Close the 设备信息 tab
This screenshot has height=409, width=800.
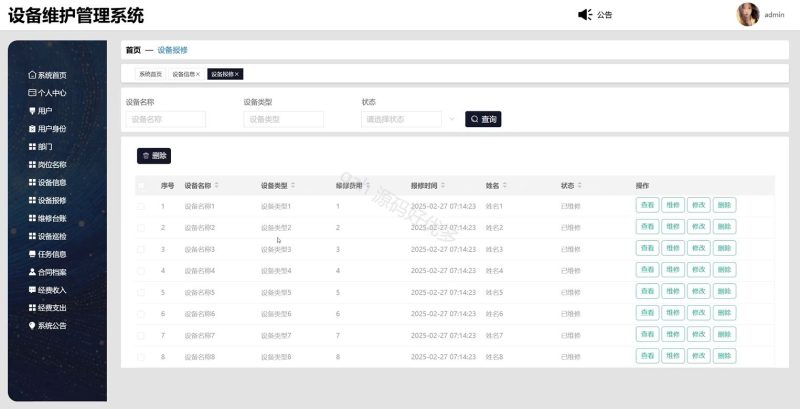pyautogui.click(x=198, y=74)
